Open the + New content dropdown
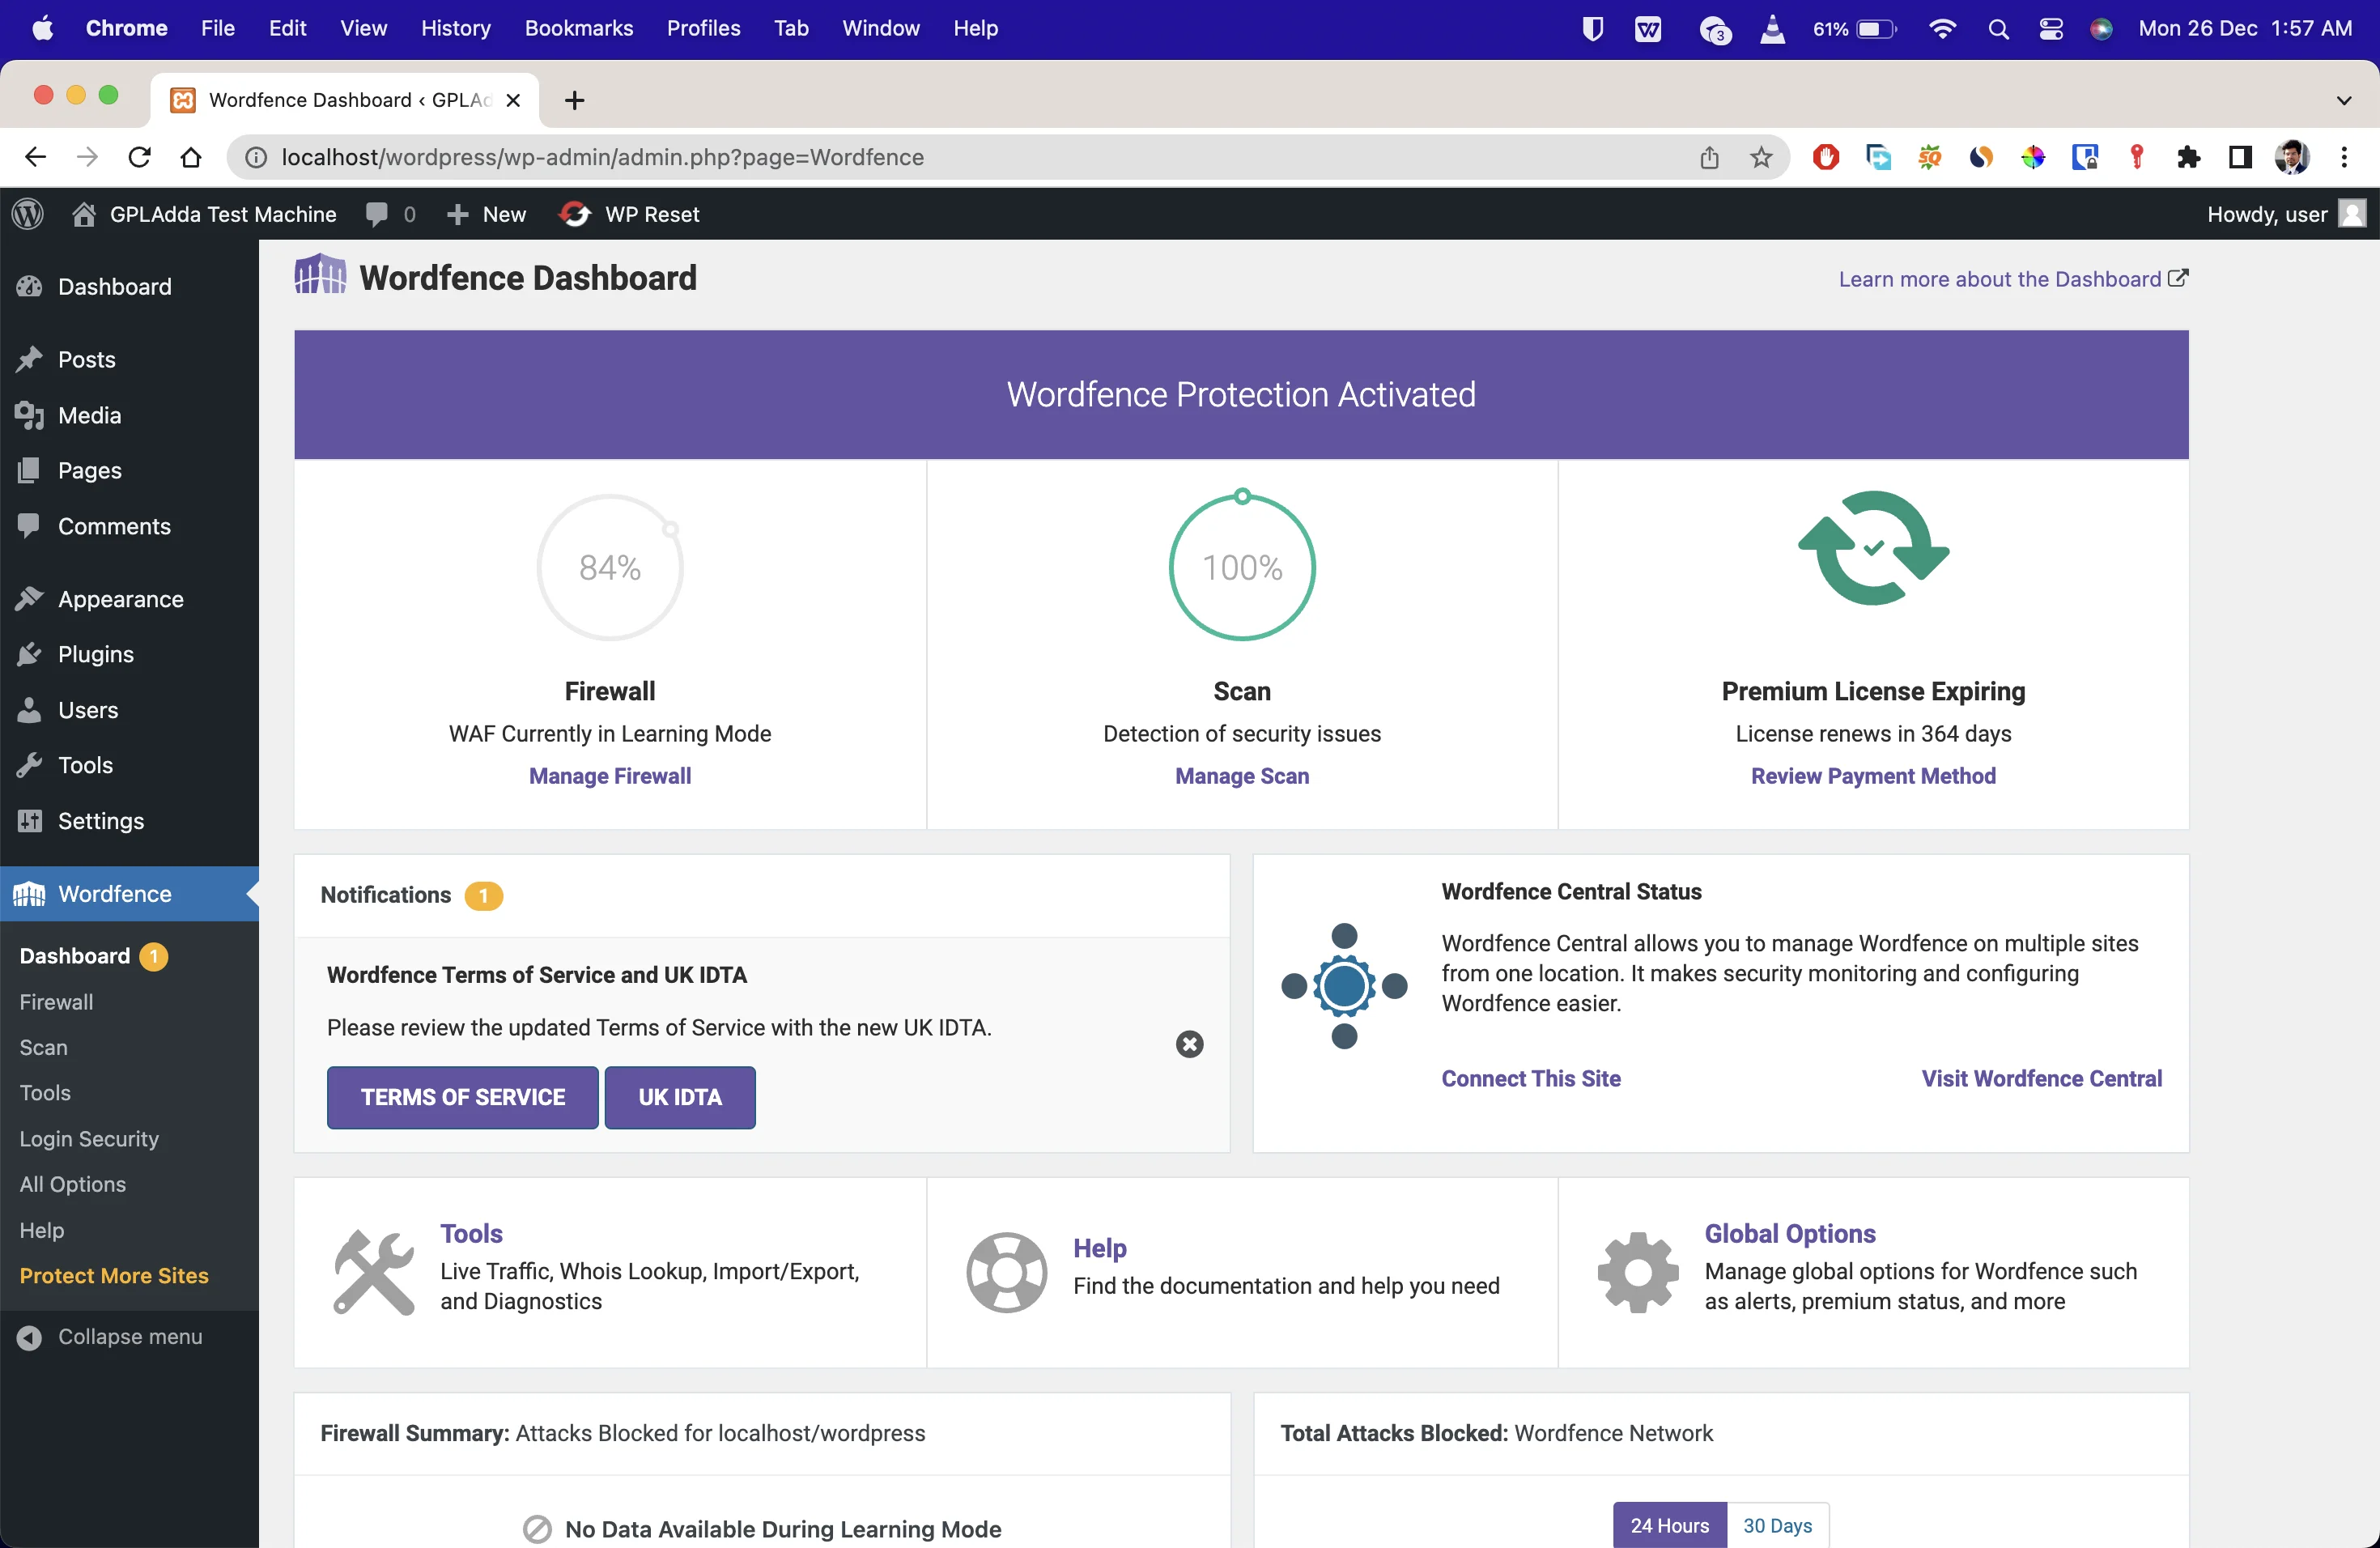2380x1548 pixels. coord(486,214)
